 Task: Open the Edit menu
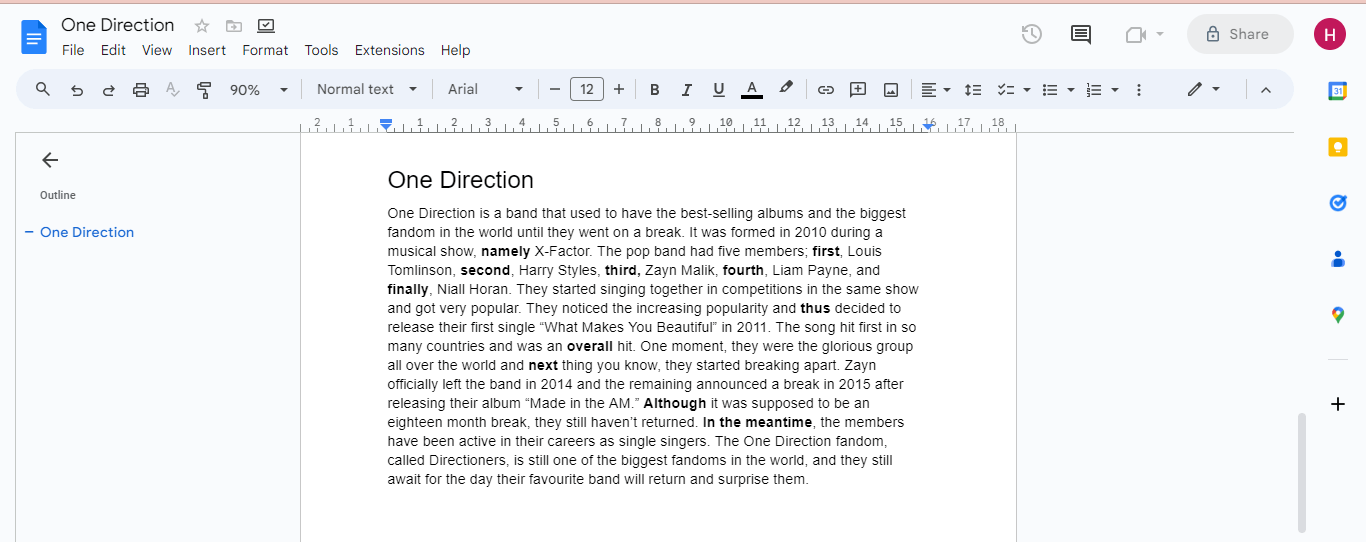pos(113,50)
